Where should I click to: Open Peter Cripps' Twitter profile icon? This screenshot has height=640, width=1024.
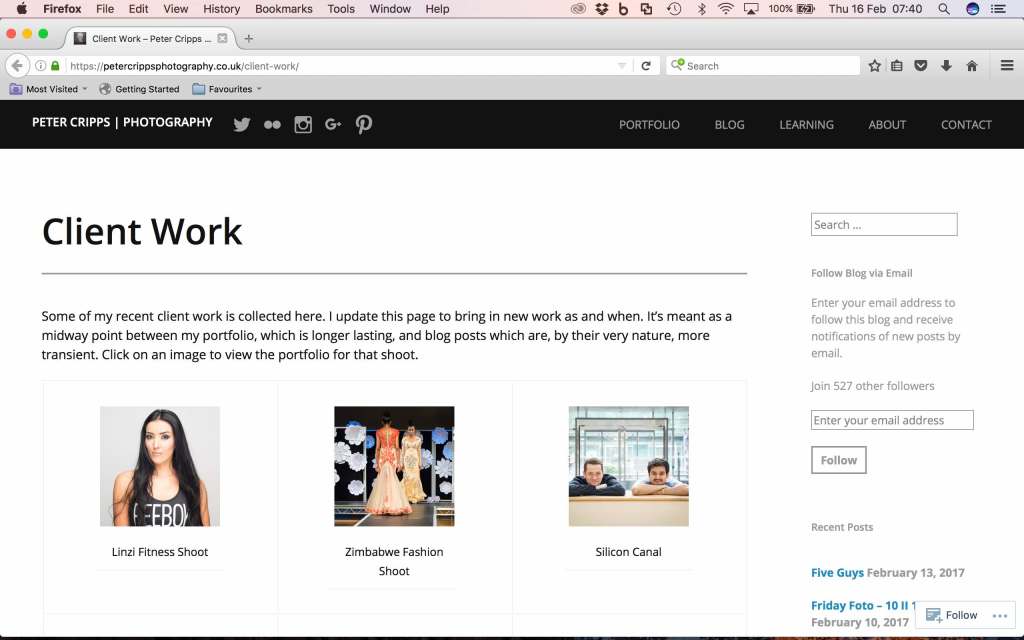coord(241,124)
